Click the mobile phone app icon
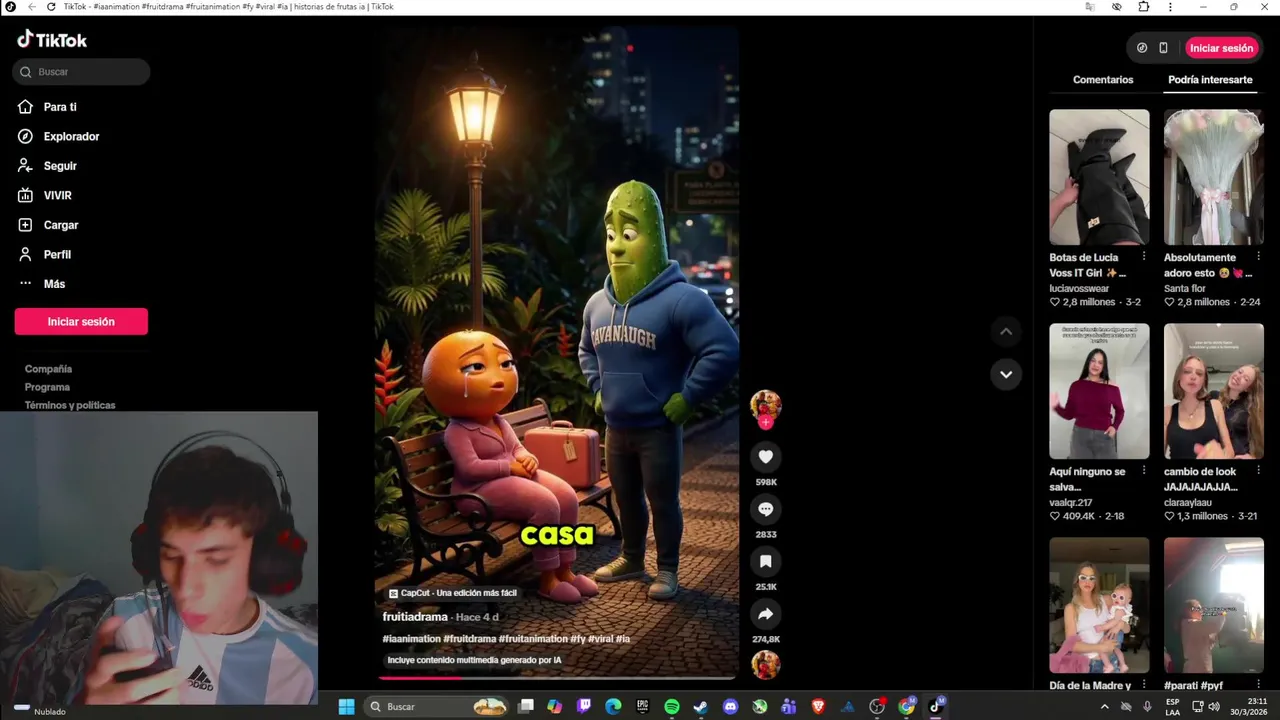 pyautogui.click(x=1163, y=48)
